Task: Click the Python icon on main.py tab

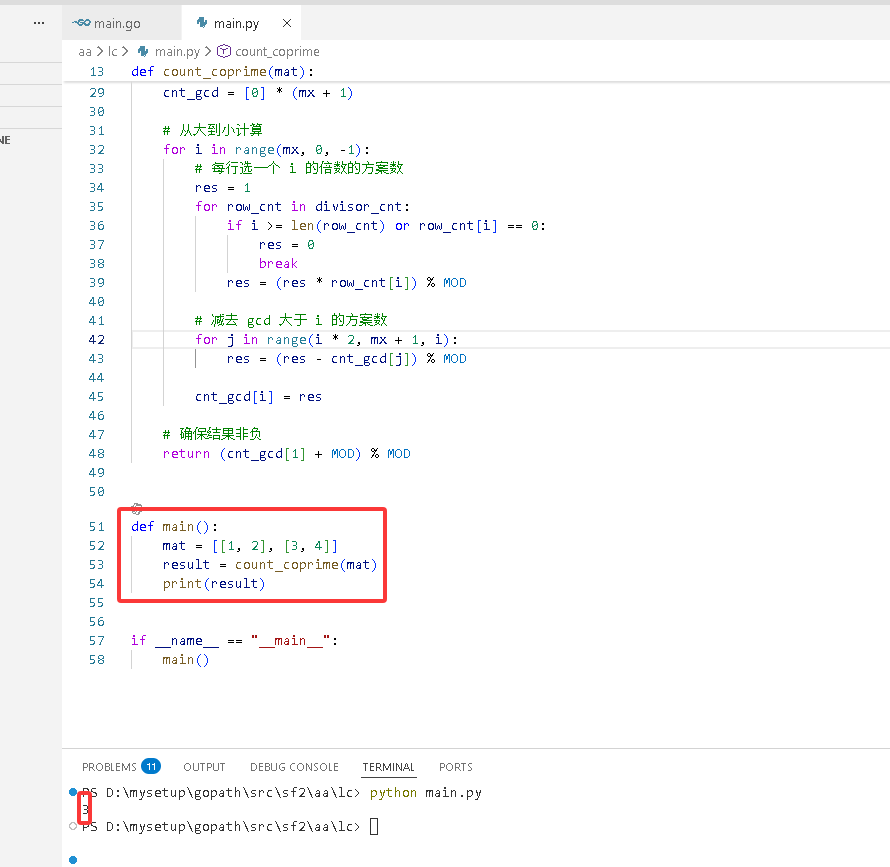Action: point(202,23)
